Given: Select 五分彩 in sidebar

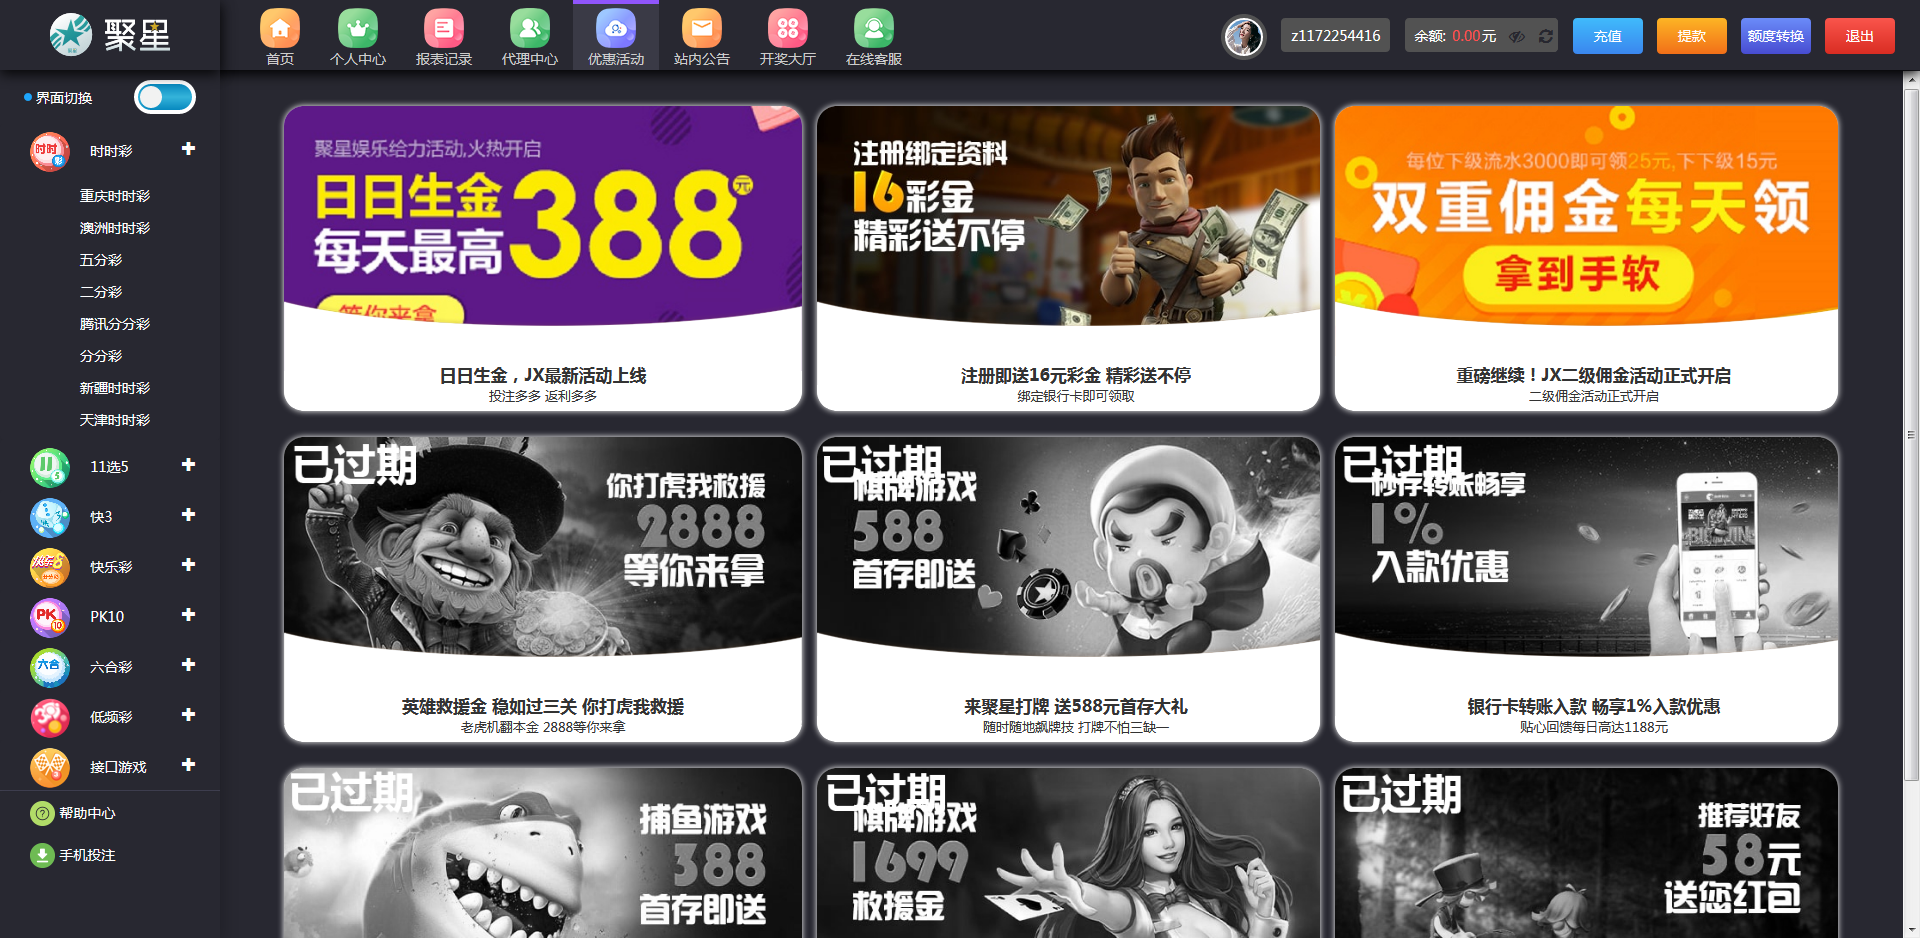Looking at the screenshot, I should 101,260.
